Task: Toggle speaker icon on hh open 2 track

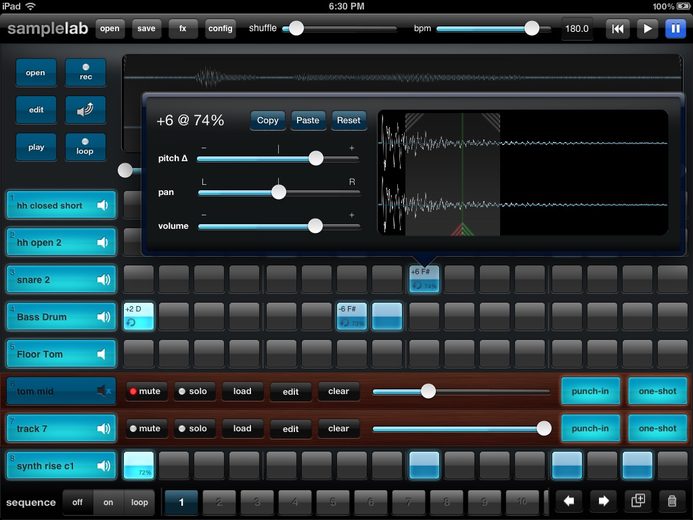Action: coord(103,242)
